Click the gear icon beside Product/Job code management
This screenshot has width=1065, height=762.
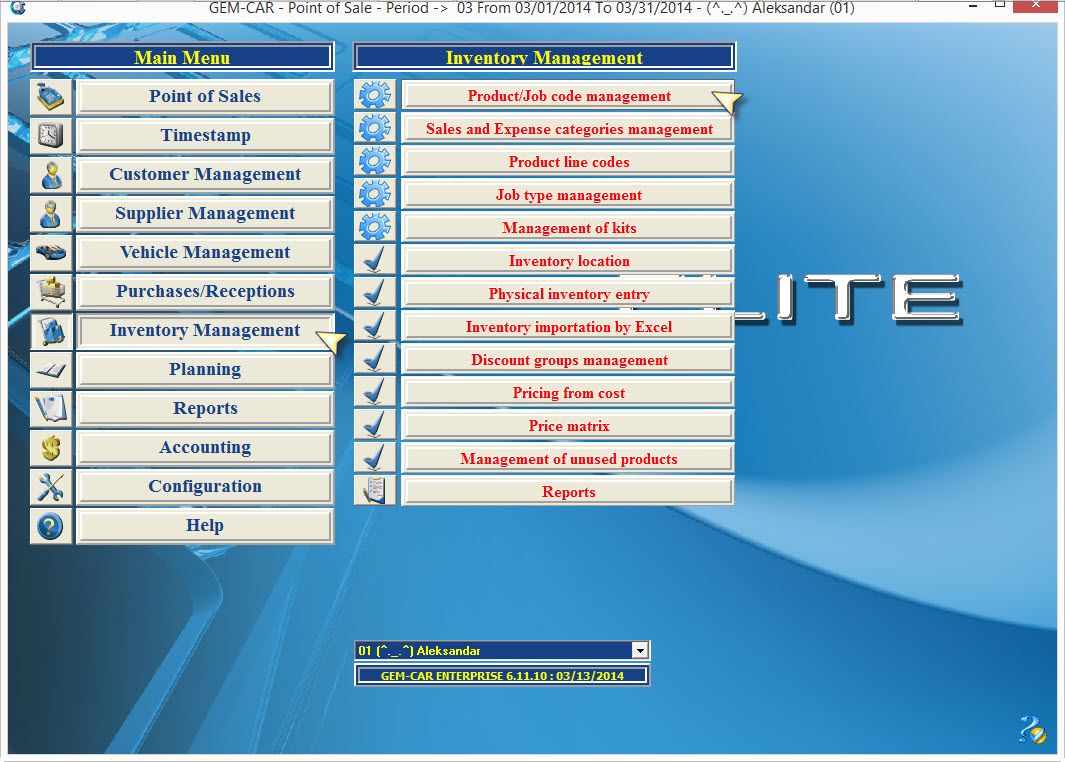click(x=375, y=95)
